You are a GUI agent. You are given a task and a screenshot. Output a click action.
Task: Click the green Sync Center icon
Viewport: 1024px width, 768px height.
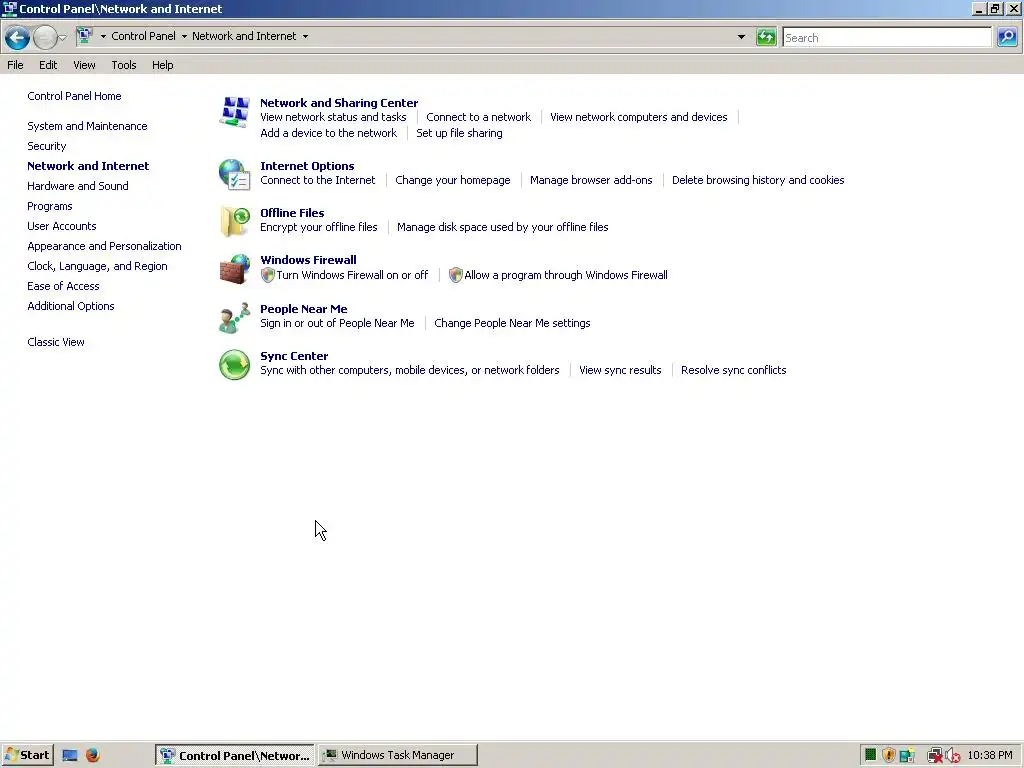click(234, 364)
